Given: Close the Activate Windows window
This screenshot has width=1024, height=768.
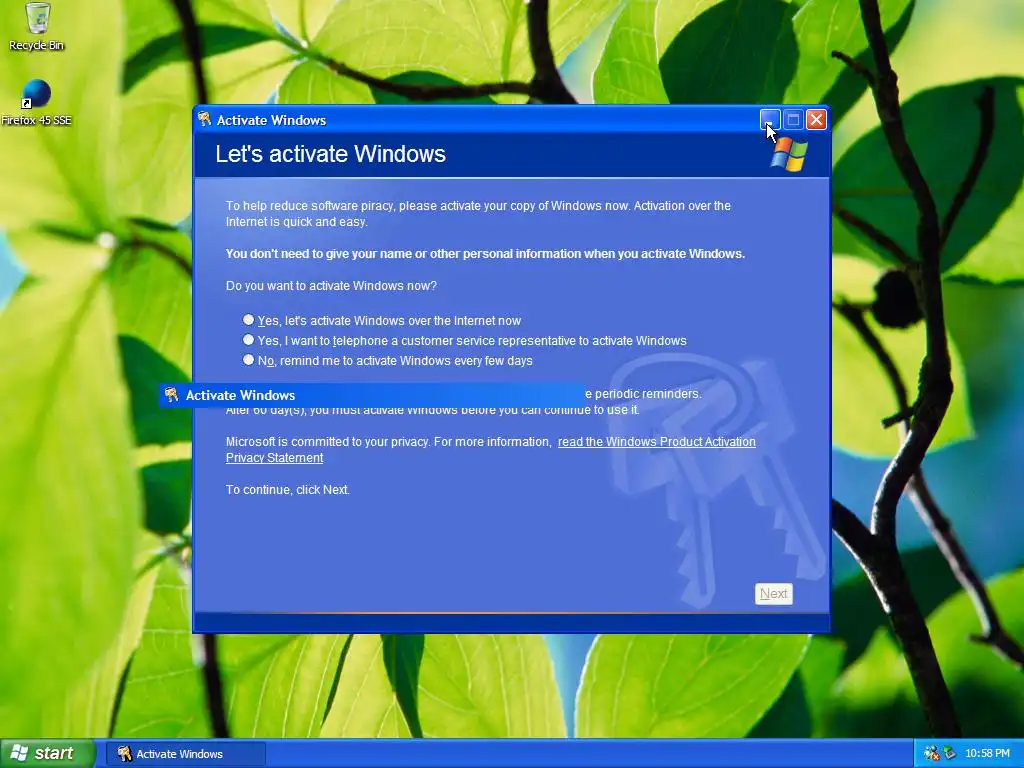Looking at the screenshot, I should click(816, 120).
